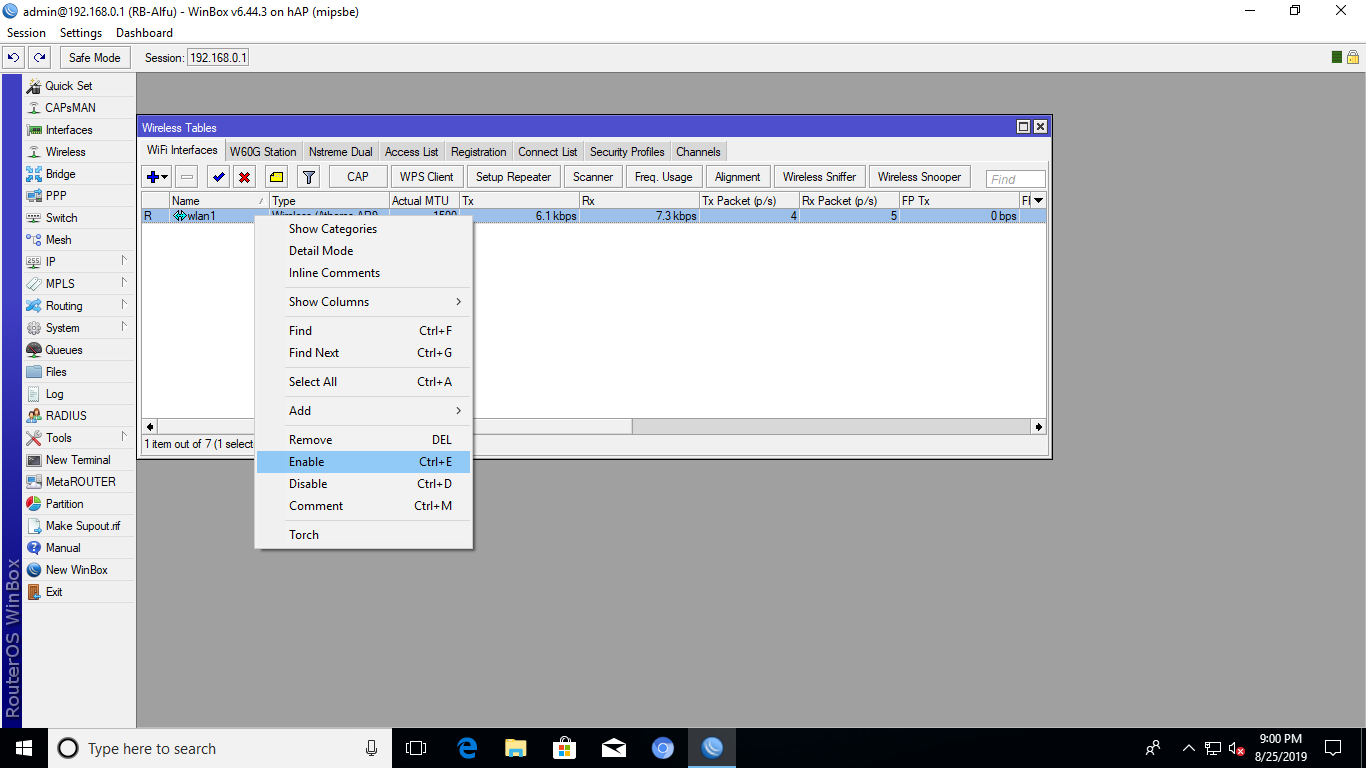The width and height of the screenshot is (1366, 768).
Task: Click the Scanner button
Action: tap(593, 177)
